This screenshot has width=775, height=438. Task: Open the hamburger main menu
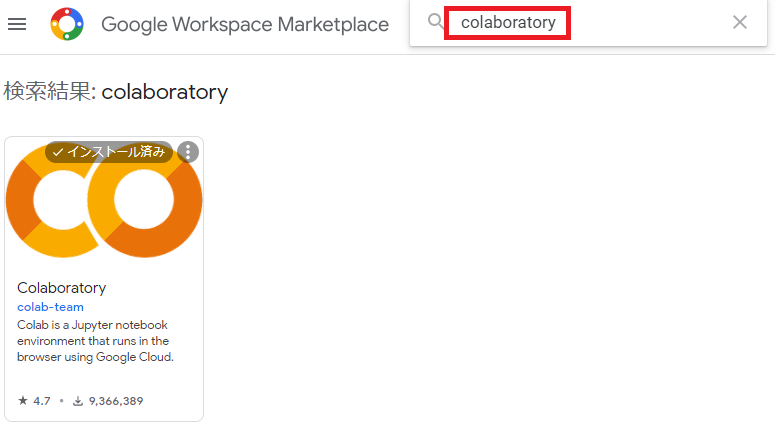click(17, 24)
